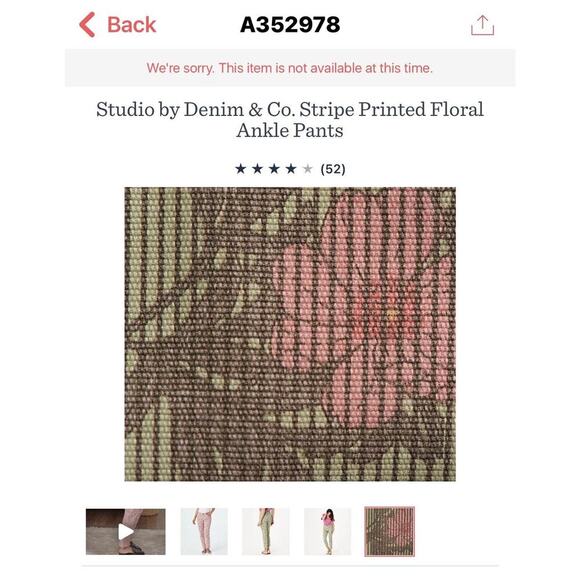The image size is (580, 580).
Task: Select the fabric swatch thumbnail
Action: click(390, 532)
